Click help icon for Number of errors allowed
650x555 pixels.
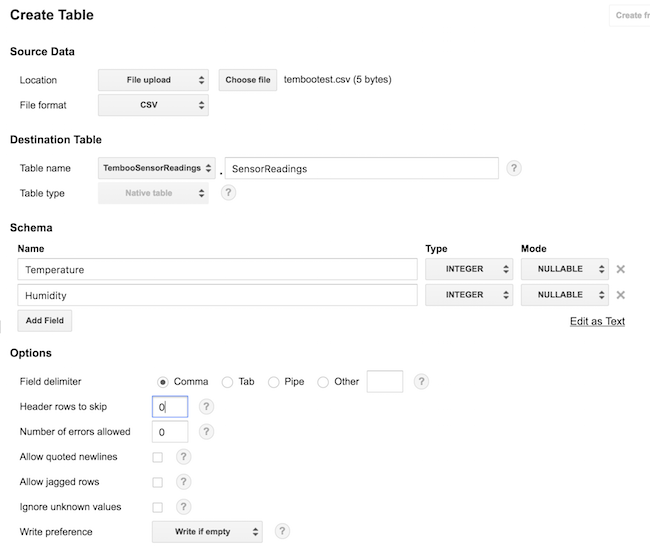click(206, 432)
